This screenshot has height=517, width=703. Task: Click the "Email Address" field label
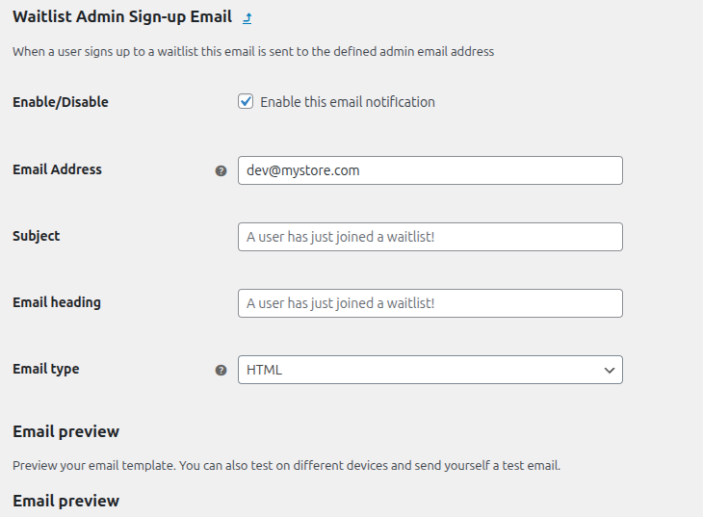(57, 170)
